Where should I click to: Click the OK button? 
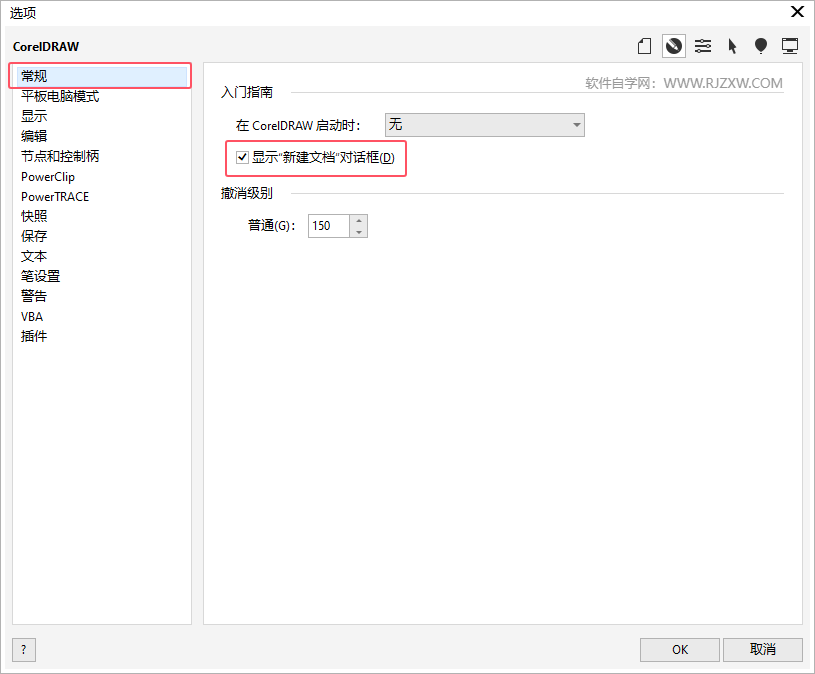point(680,650)
